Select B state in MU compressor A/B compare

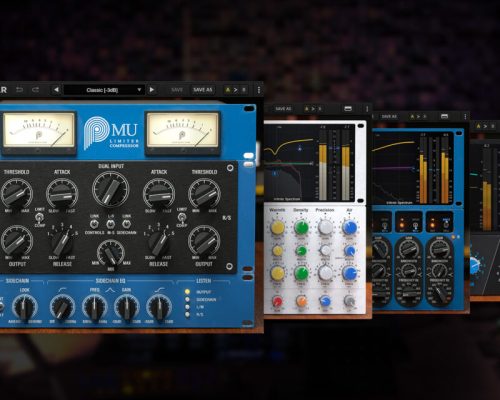click(244, 90)
